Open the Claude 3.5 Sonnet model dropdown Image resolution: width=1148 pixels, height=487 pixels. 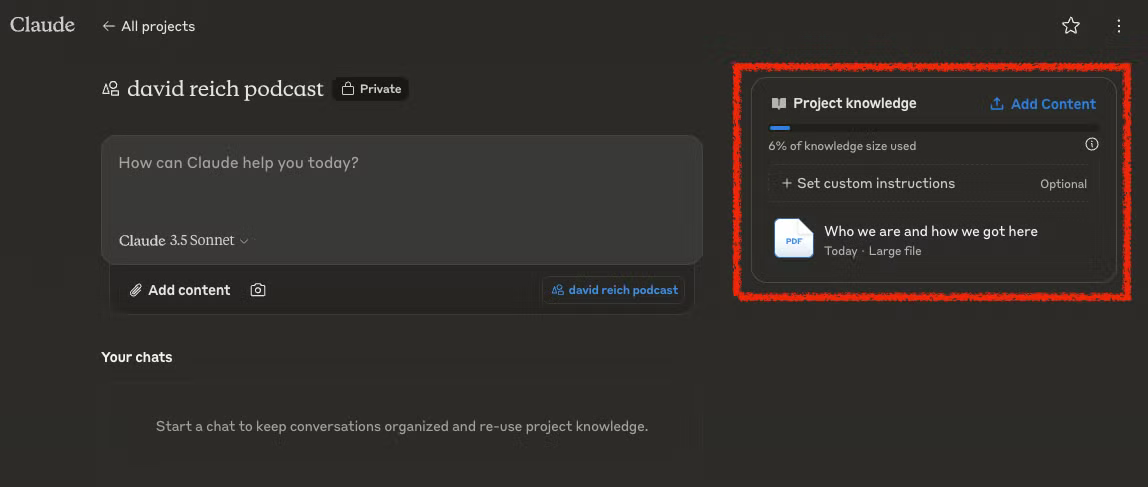[184, 240]
